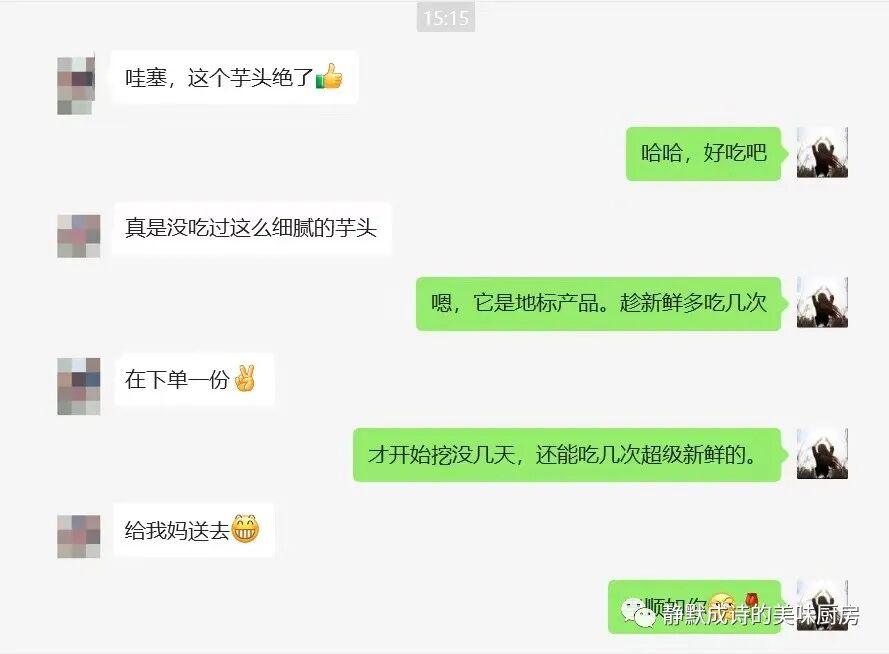
Task: Open blurred avatar beside 哇塞，这个芋头绝了
Action: (x=77, y=84)
